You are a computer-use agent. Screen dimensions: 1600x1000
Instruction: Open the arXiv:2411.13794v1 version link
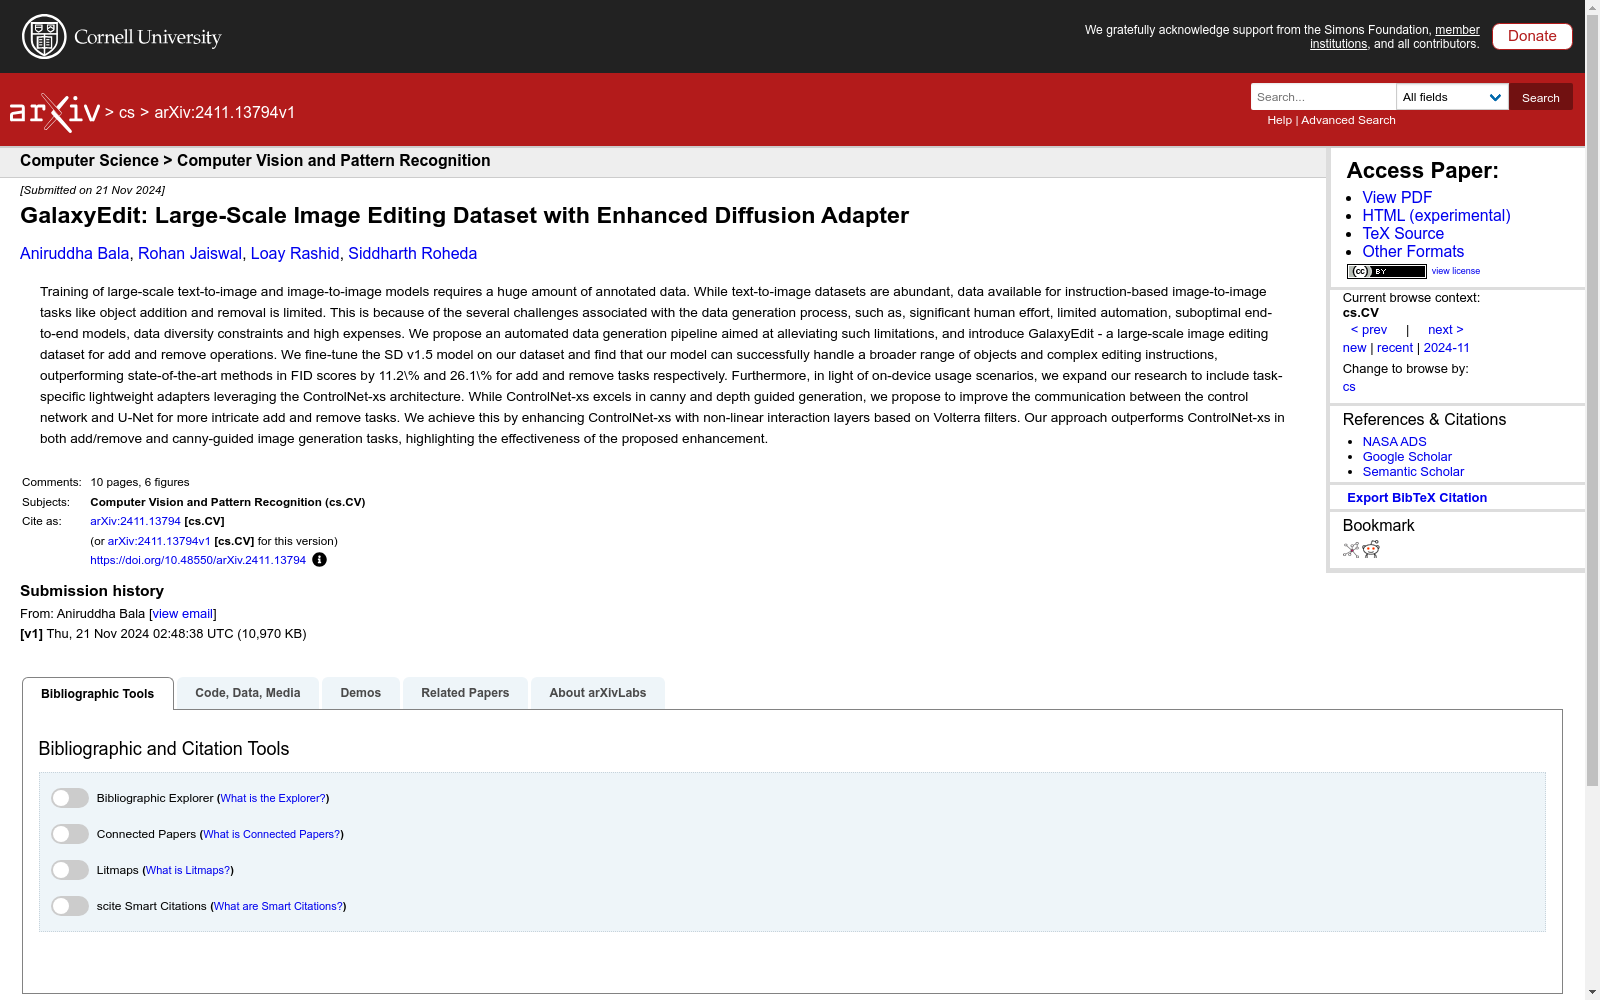pos(159,541)
